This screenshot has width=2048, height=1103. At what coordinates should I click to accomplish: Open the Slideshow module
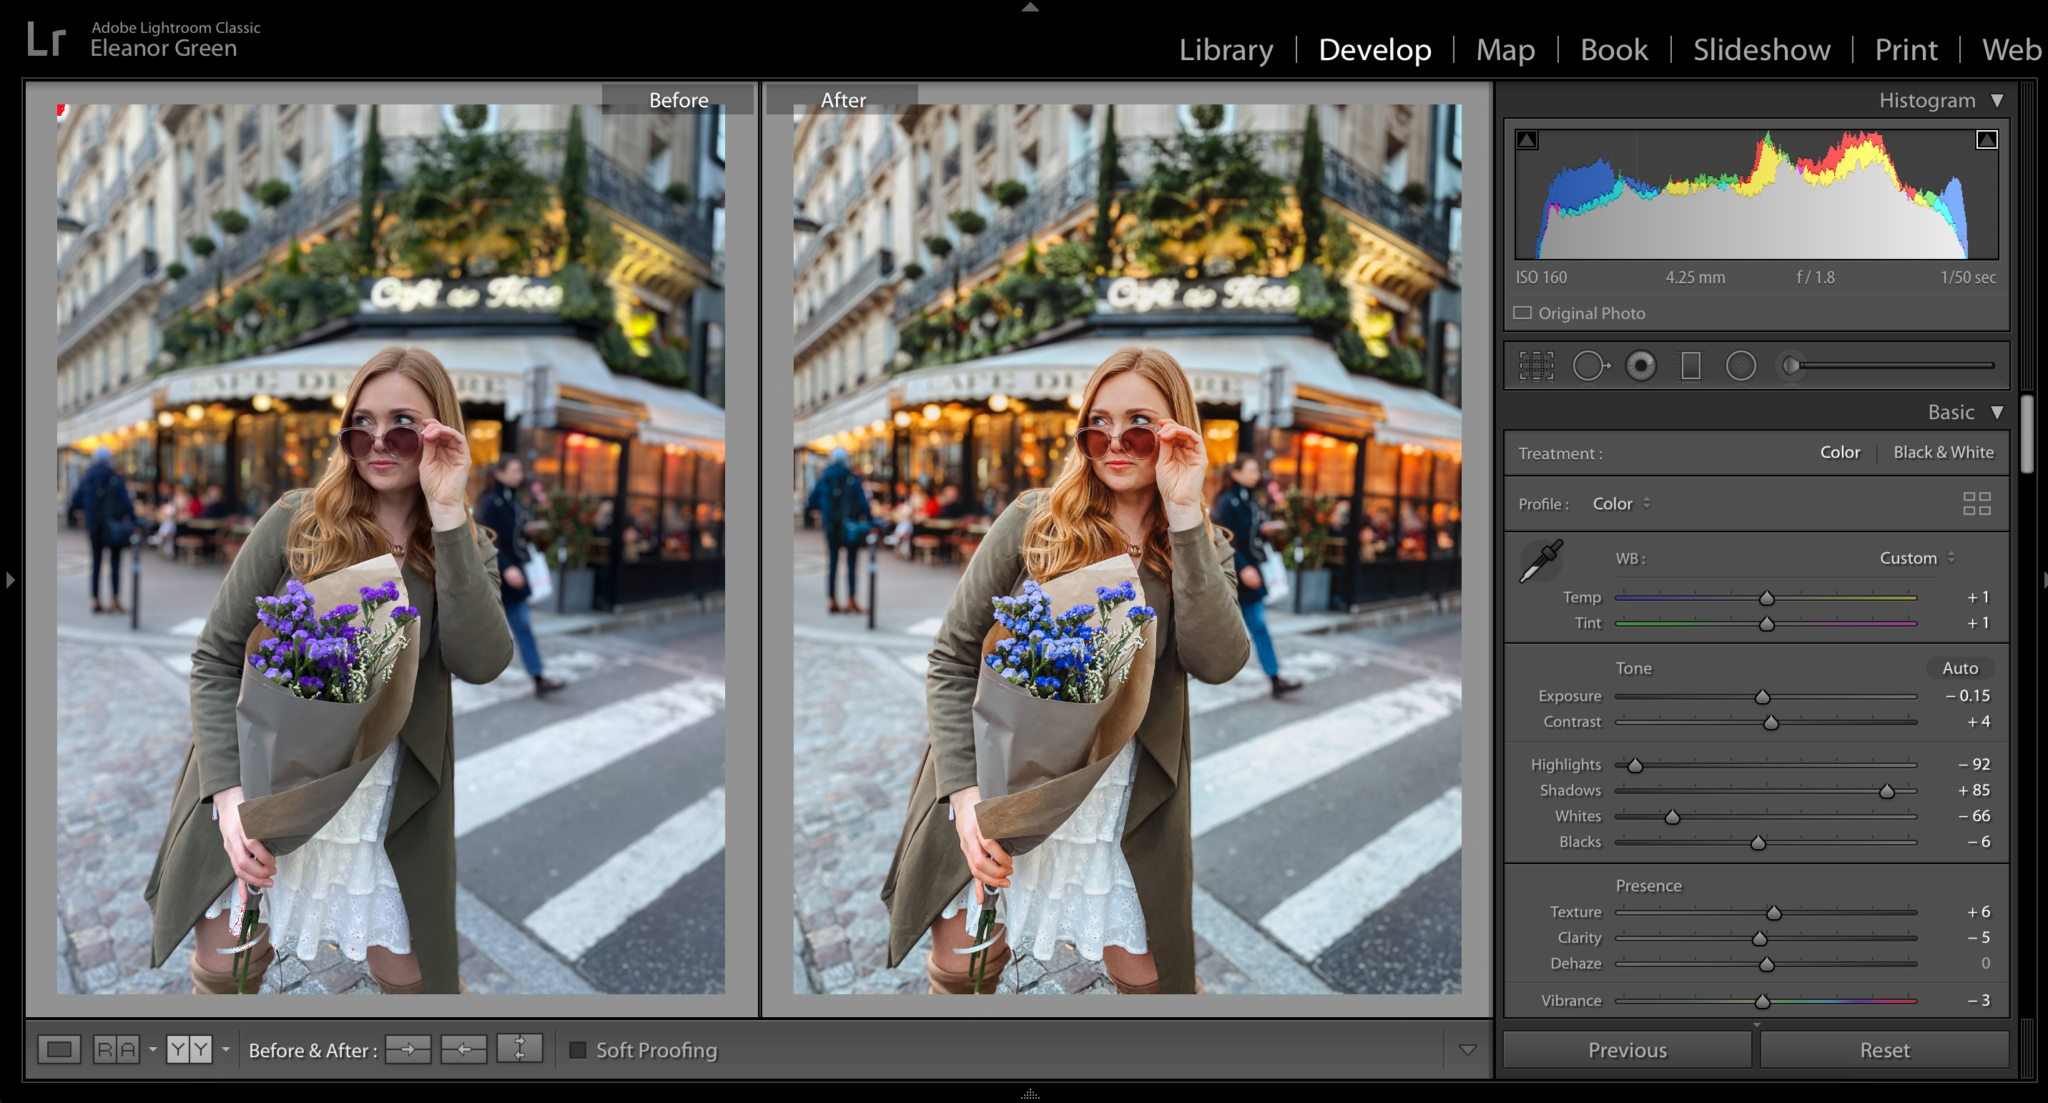1761,49
